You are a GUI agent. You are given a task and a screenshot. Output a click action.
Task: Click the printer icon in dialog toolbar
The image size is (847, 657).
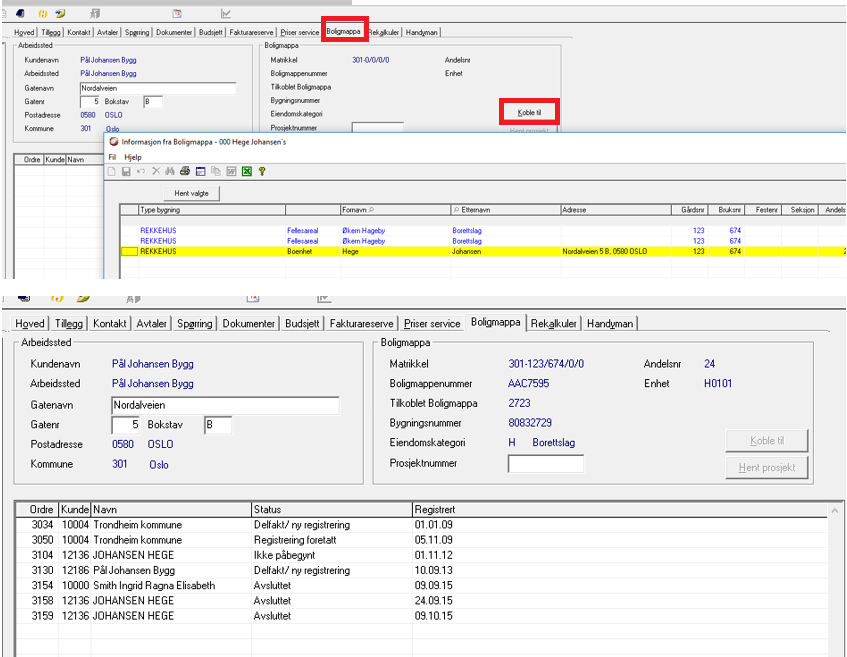point(184,172)
